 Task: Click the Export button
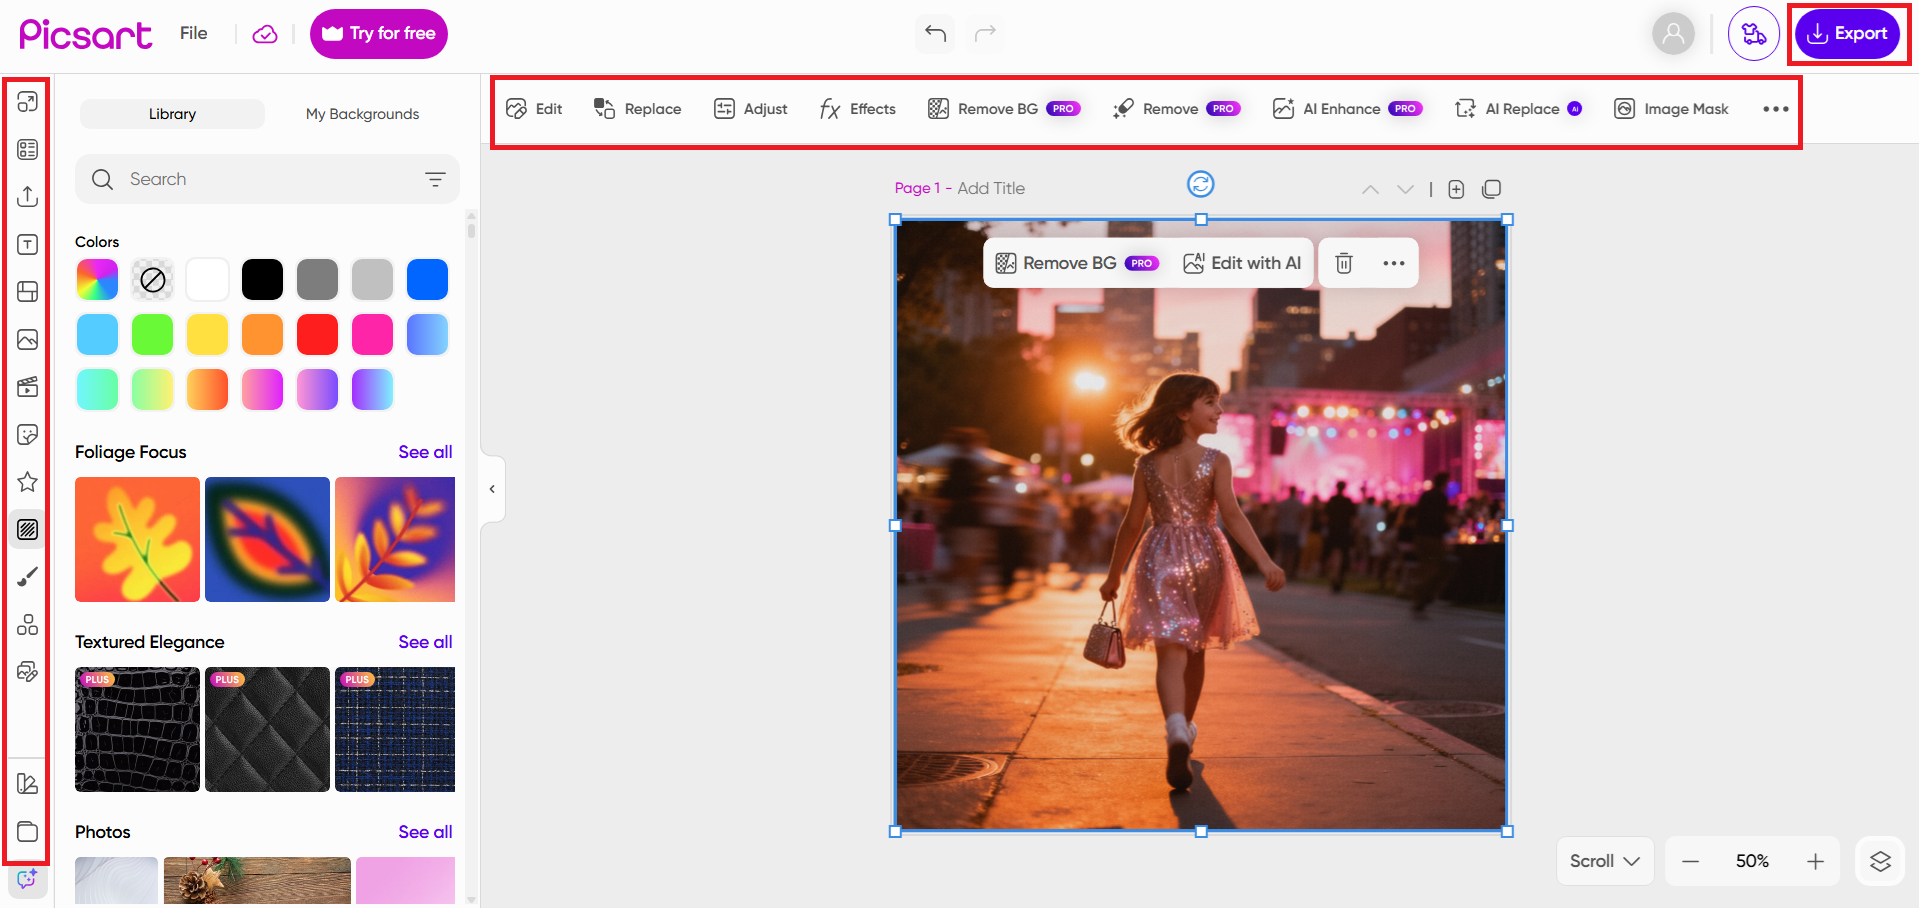[x=1847, y=34]
